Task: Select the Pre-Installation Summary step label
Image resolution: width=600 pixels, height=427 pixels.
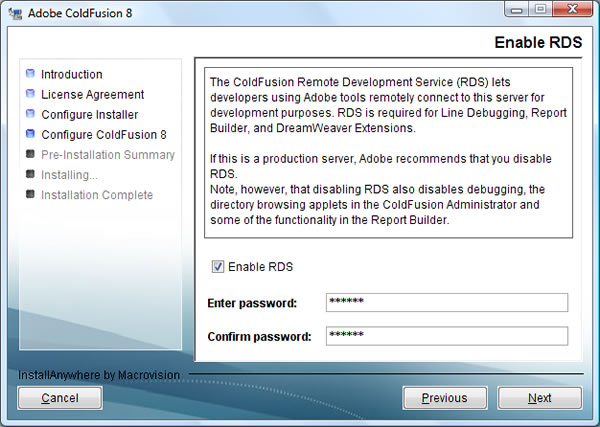Action: click(108, 155)
